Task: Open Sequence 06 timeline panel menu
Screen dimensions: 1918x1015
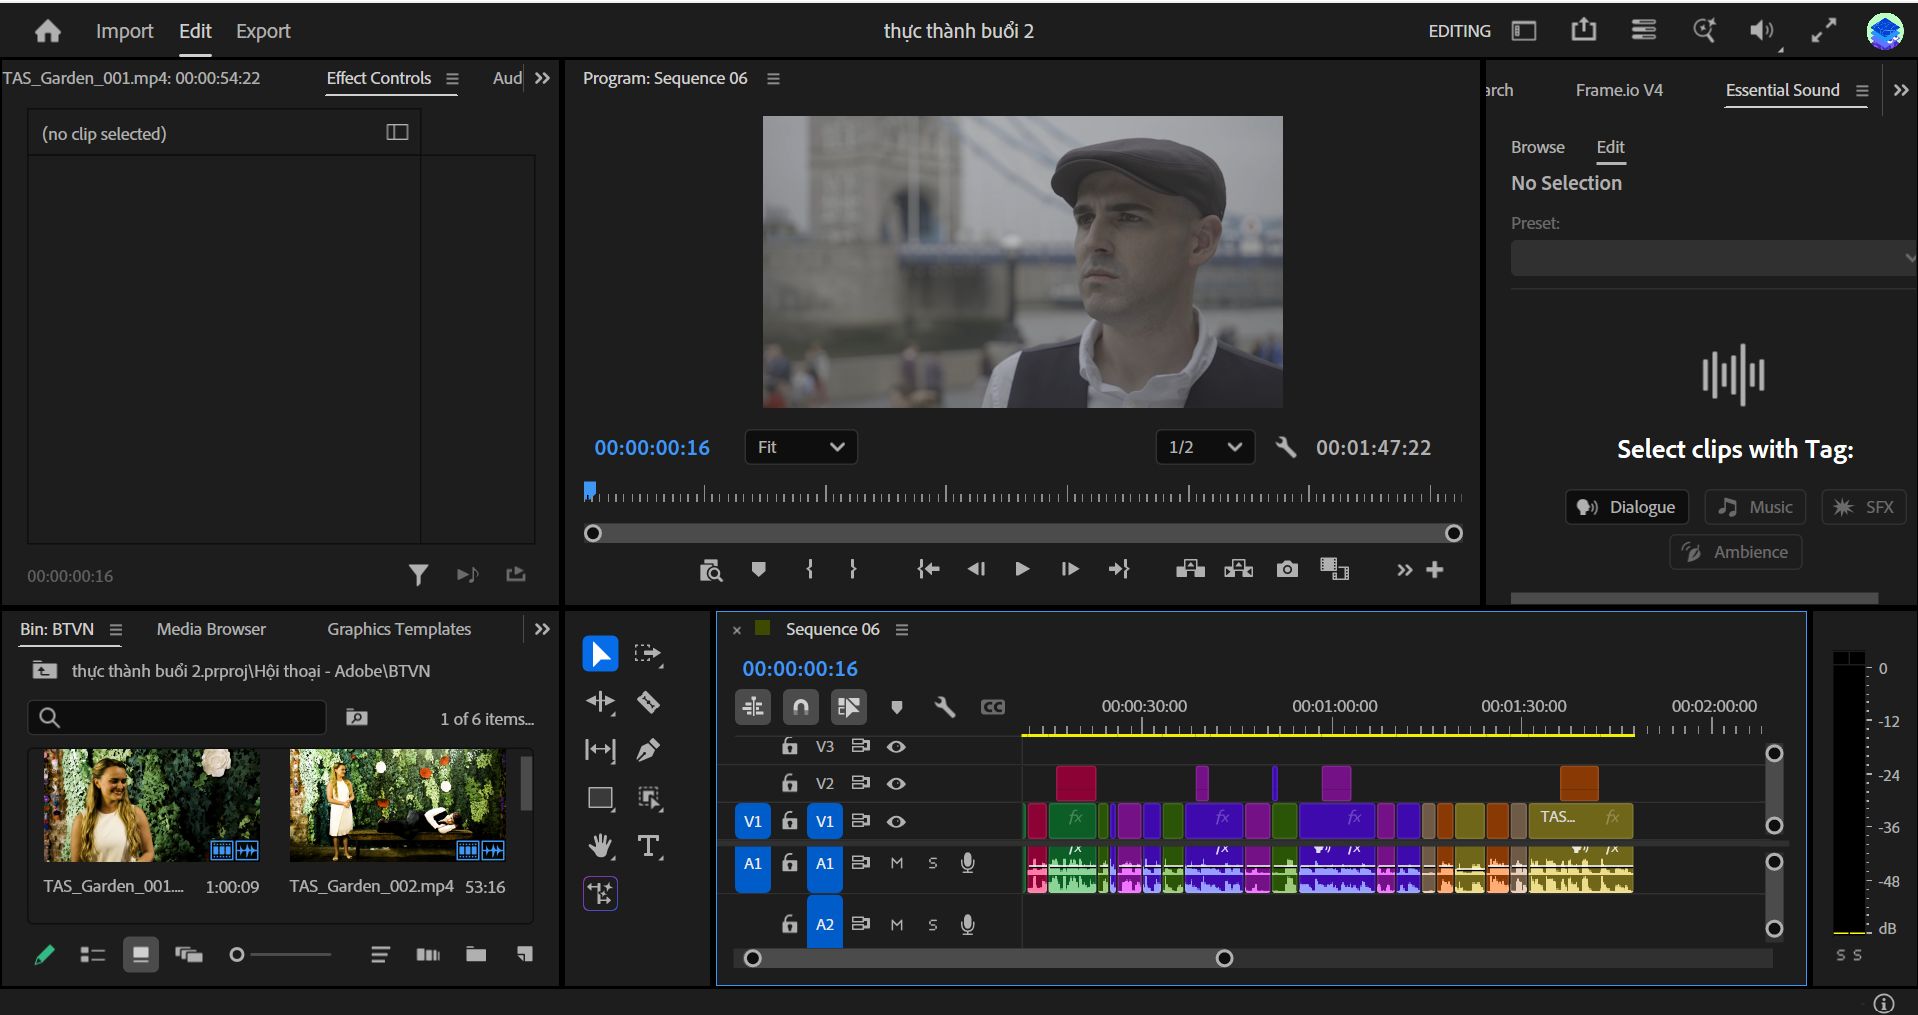Action: tap(902, 629)
